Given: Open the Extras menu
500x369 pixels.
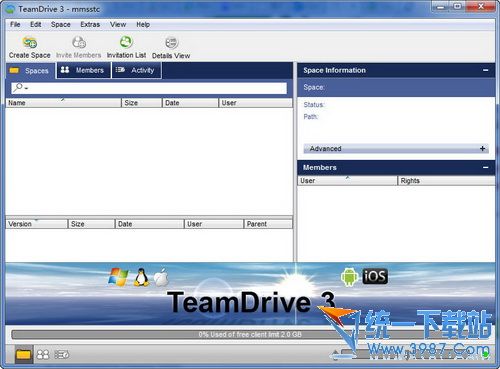Looking at the screenshot, I should click(90, 24).
